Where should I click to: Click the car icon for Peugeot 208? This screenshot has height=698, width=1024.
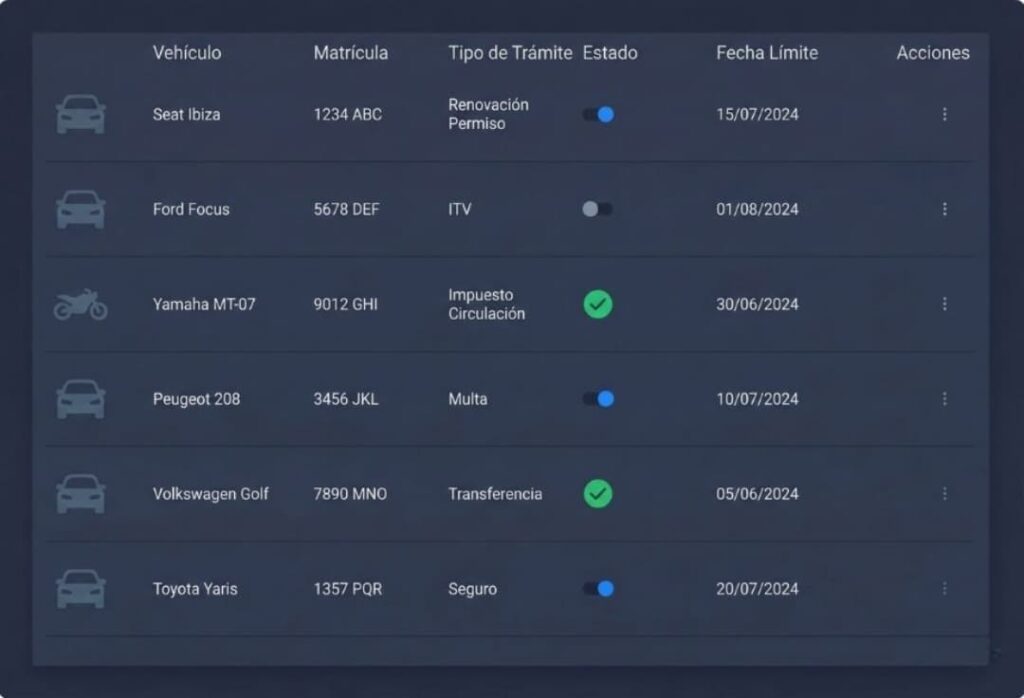tap(81, 399)
